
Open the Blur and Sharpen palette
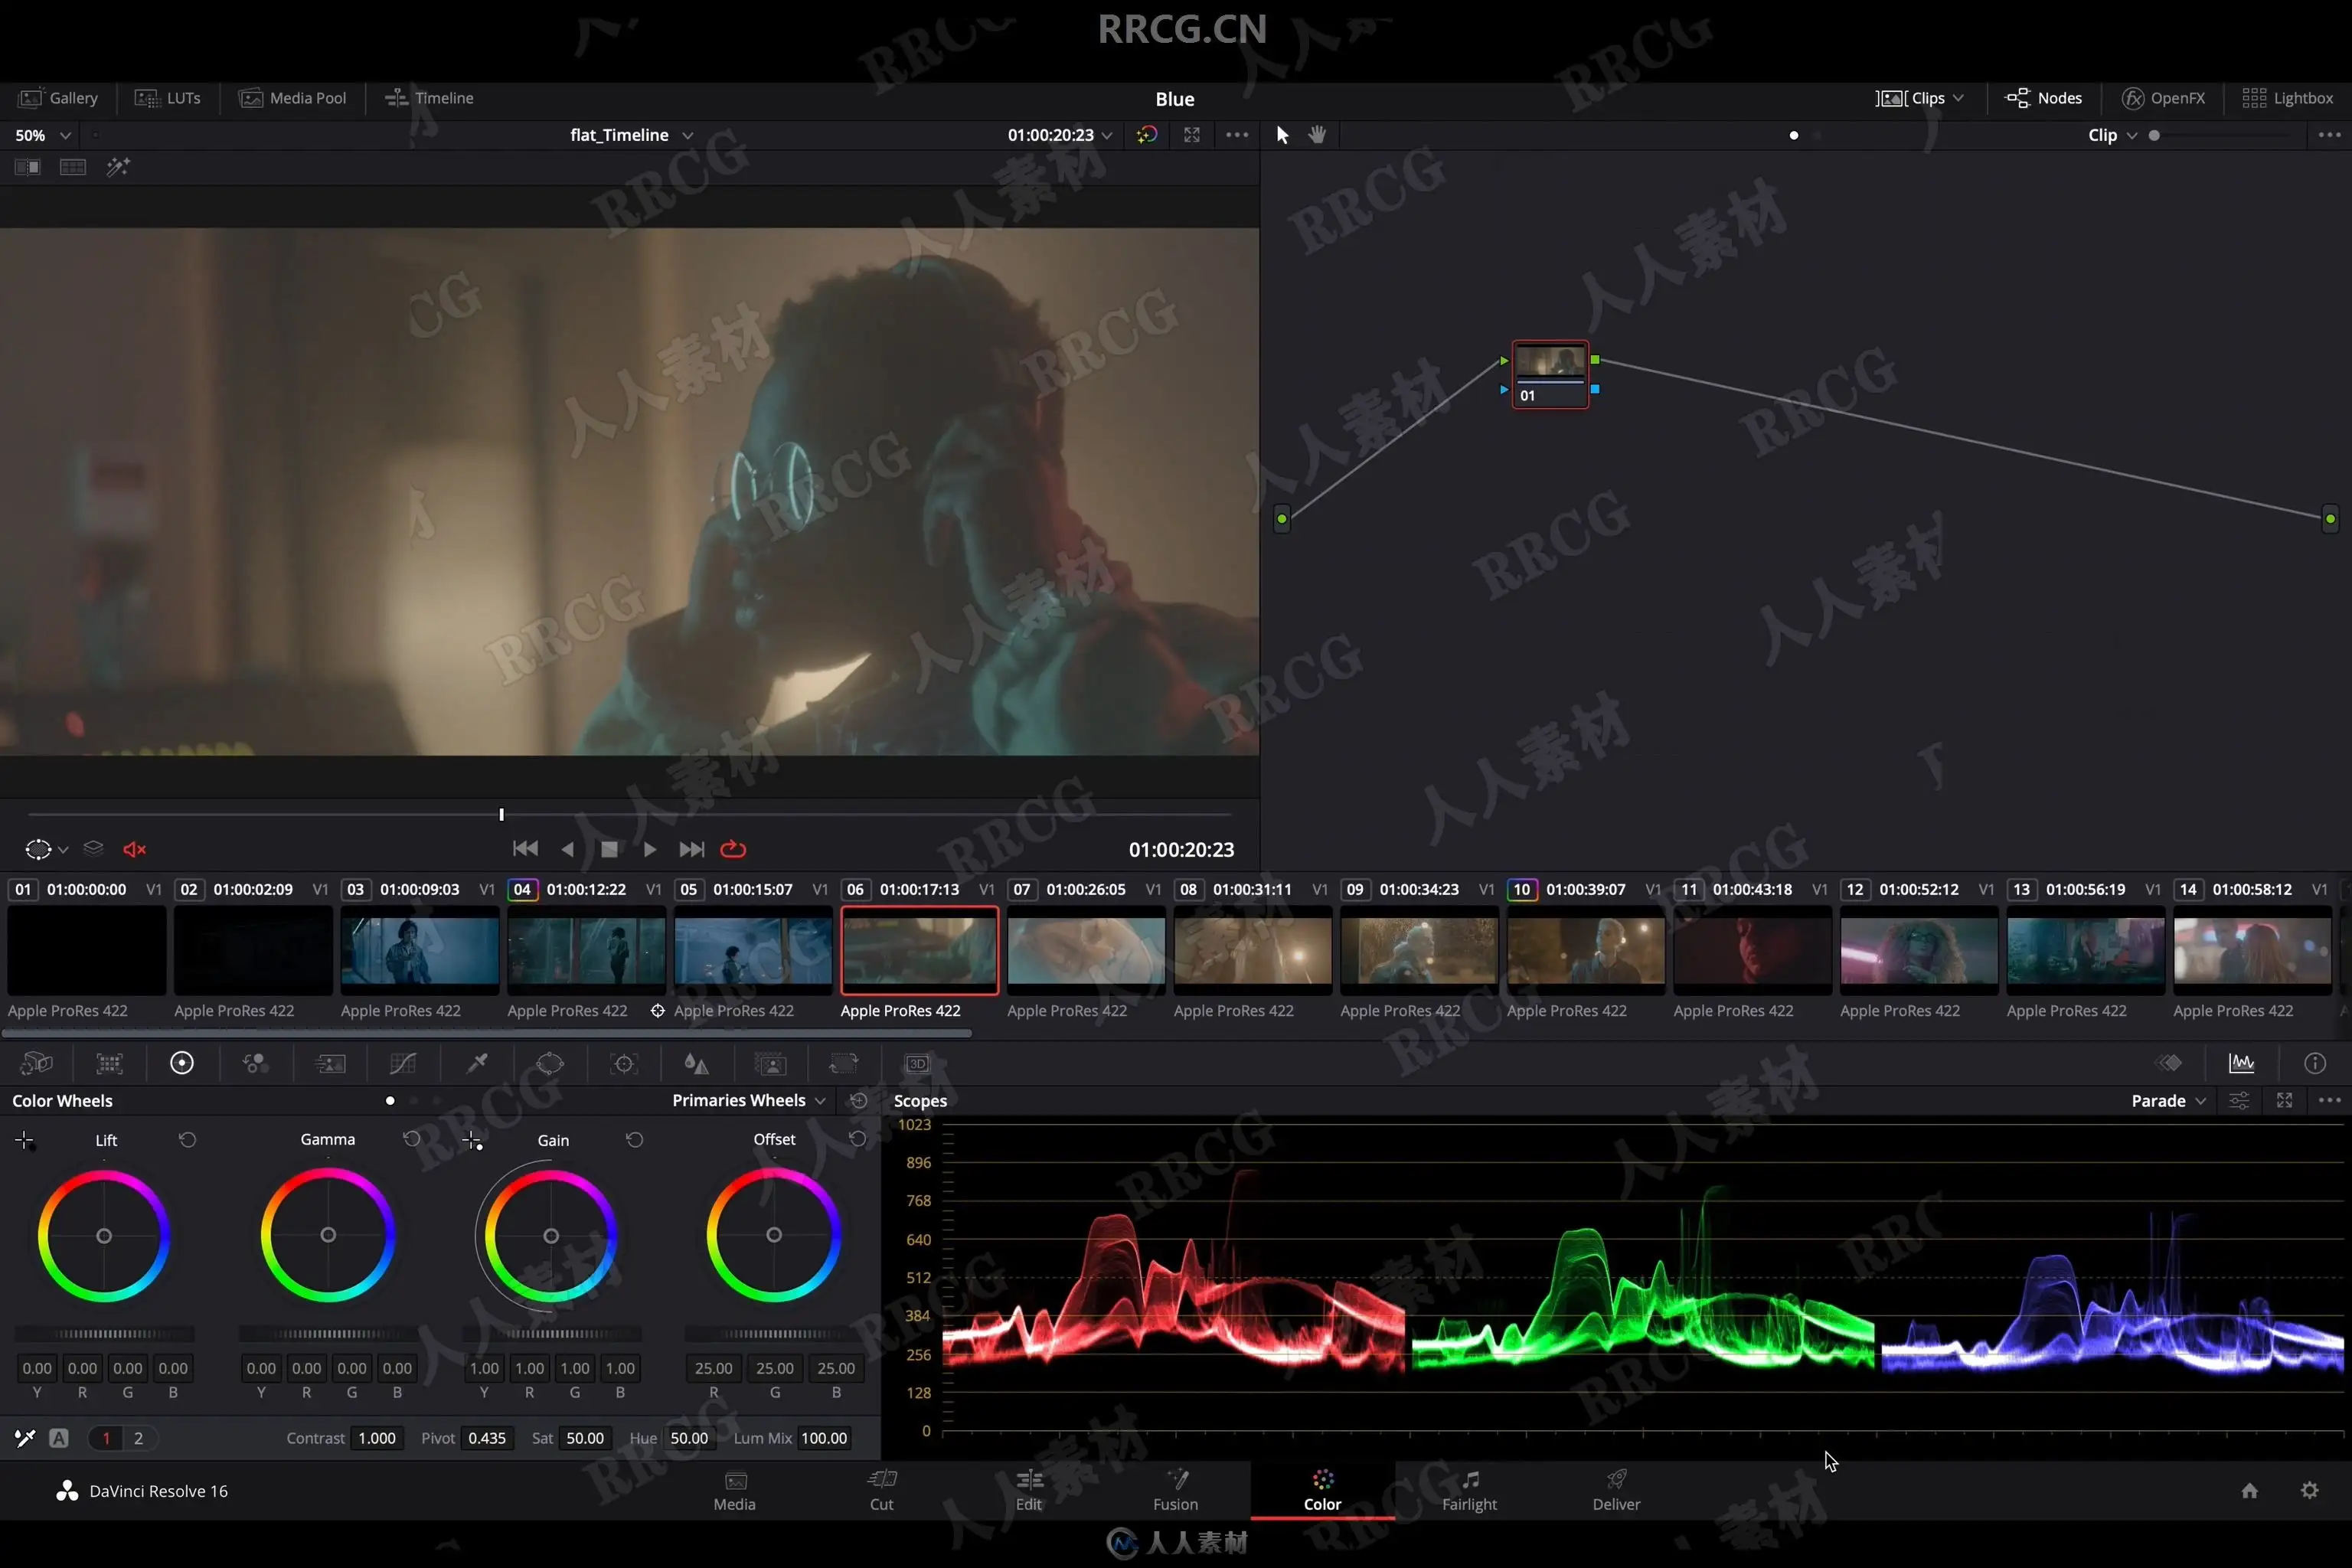(696, 1063)
